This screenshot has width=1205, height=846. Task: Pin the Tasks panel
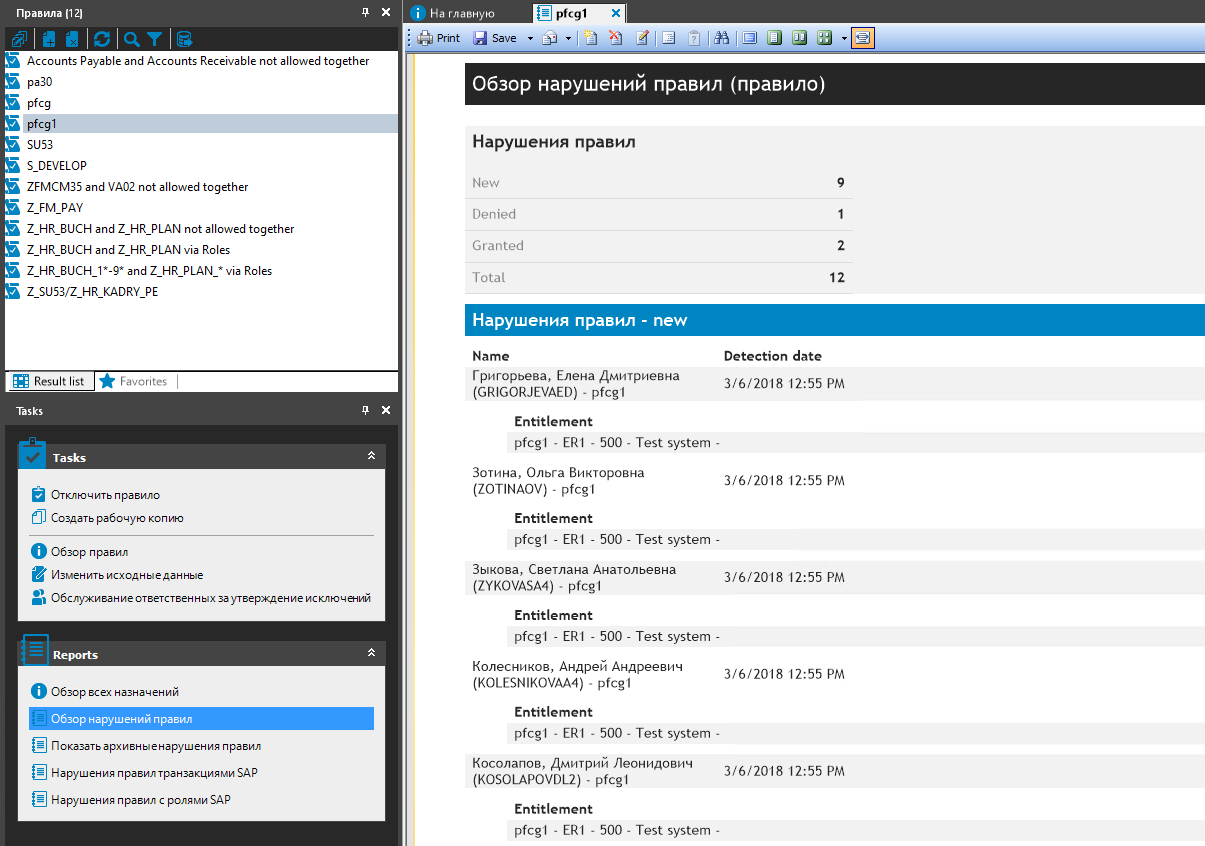pyautogui.click(x=366, y=410)
